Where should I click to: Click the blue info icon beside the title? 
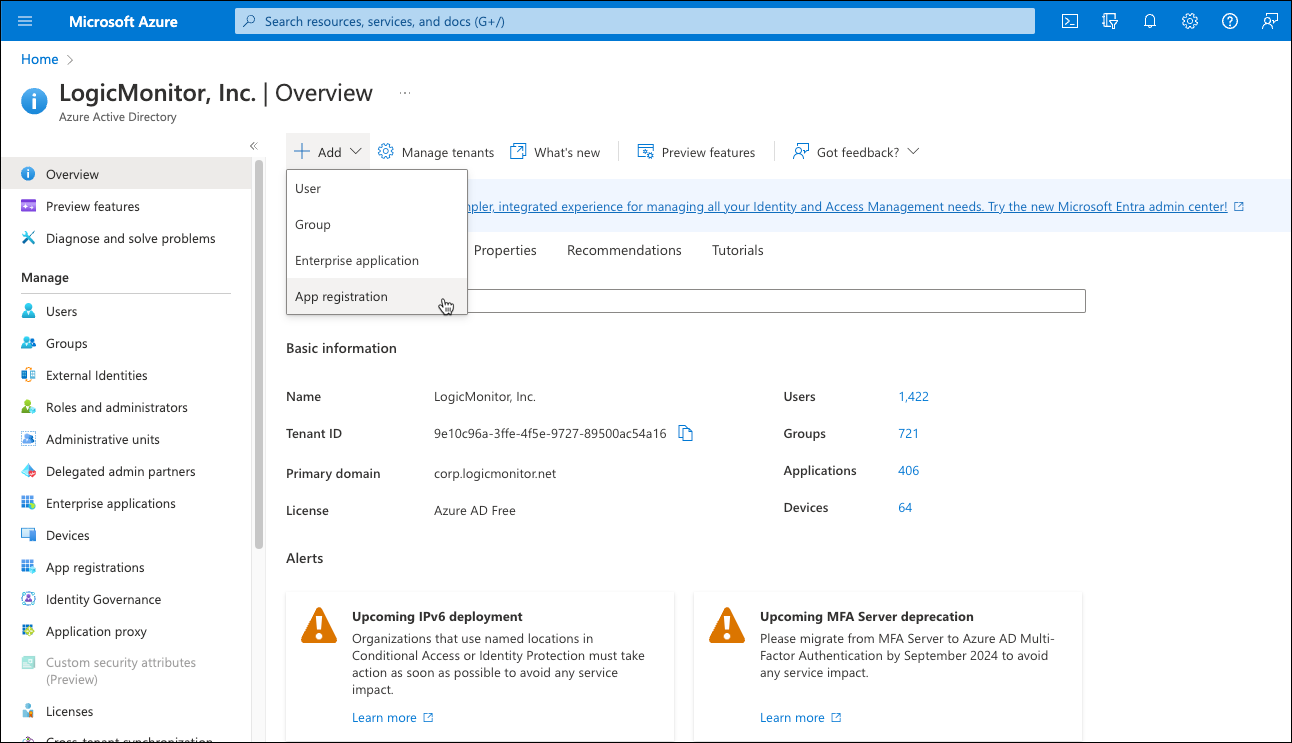pyautogui.click(x=34, y=101)
